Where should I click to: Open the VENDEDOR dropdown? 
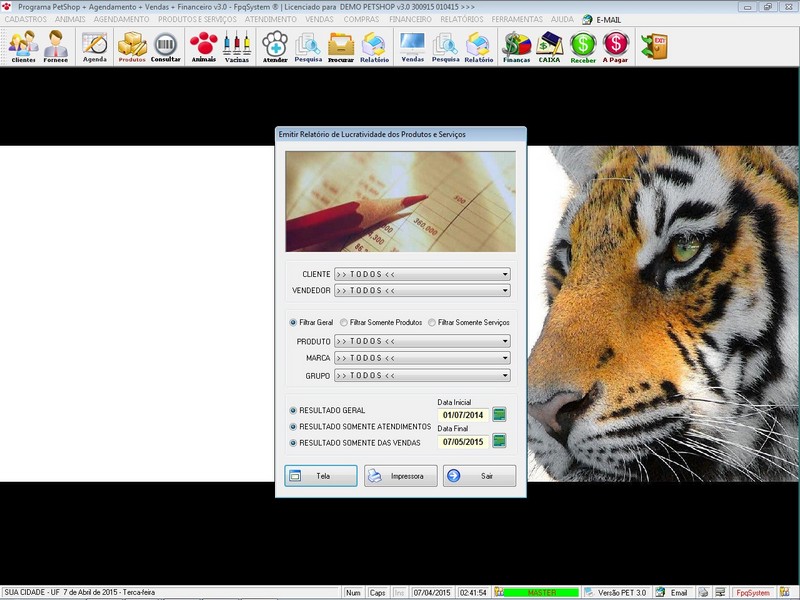pos(505,291)
